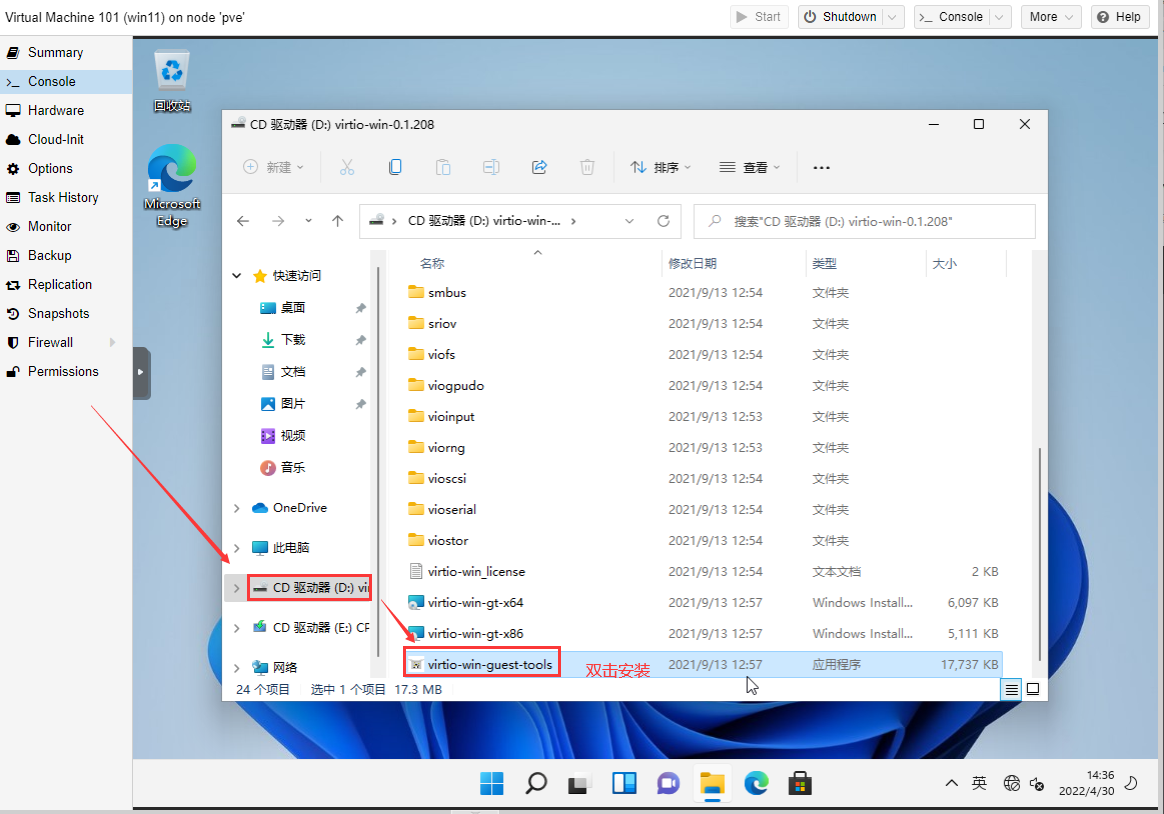Screen dimensions: 1164x814
Task: Select CD drive (D:) in navigation tree
Action: click(310, 588)
